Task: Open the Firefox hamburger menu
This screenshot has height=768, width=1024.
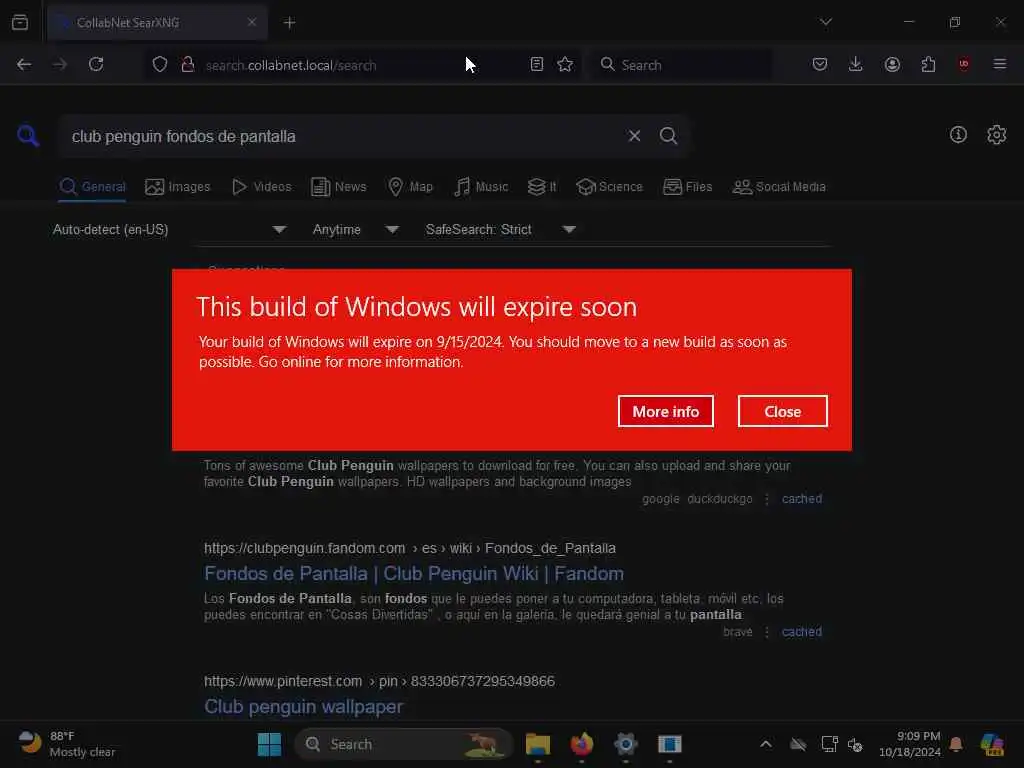Action: [x=999, y=64]
